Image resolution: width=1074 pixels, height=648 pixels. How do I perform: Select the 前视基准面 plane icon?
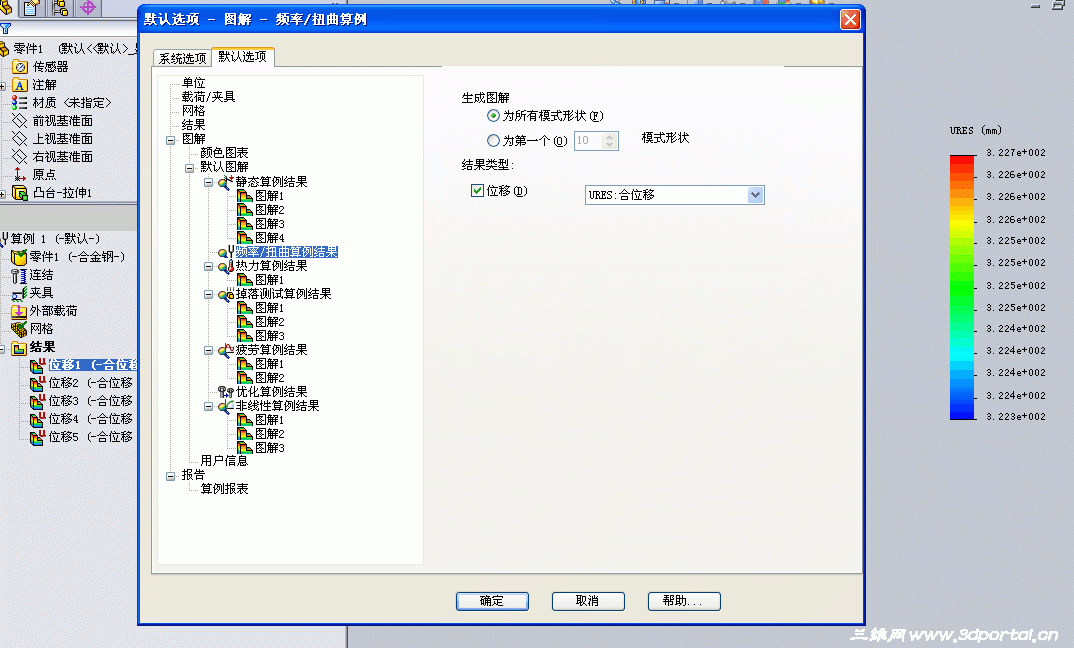point(20,121)
